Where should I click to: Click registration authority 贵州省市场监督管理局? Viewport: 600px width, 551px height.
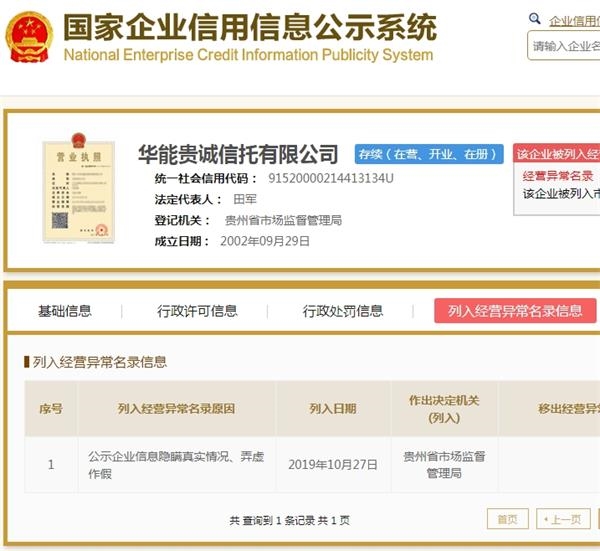pos(283,220)
